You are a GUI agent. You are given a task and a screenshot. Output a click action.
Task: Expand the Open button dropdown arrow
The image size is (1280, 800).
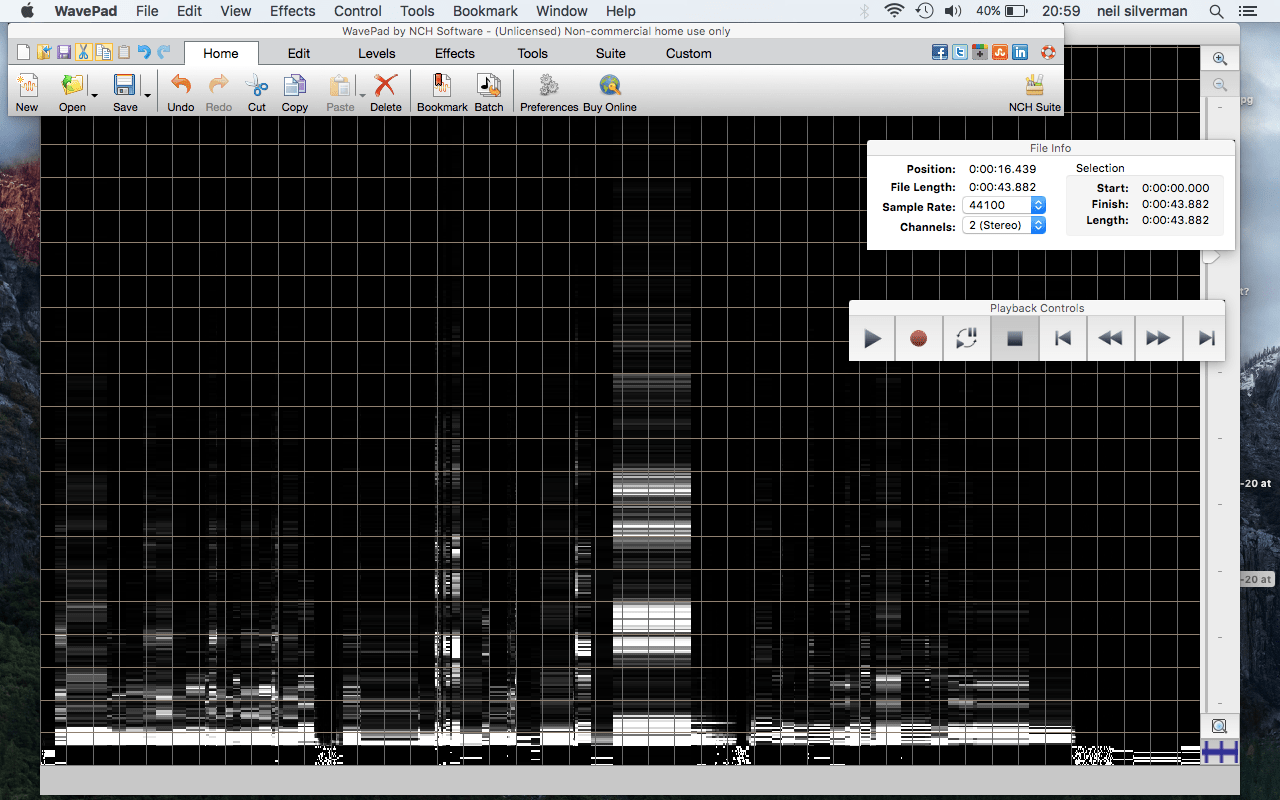click(95, 96)
